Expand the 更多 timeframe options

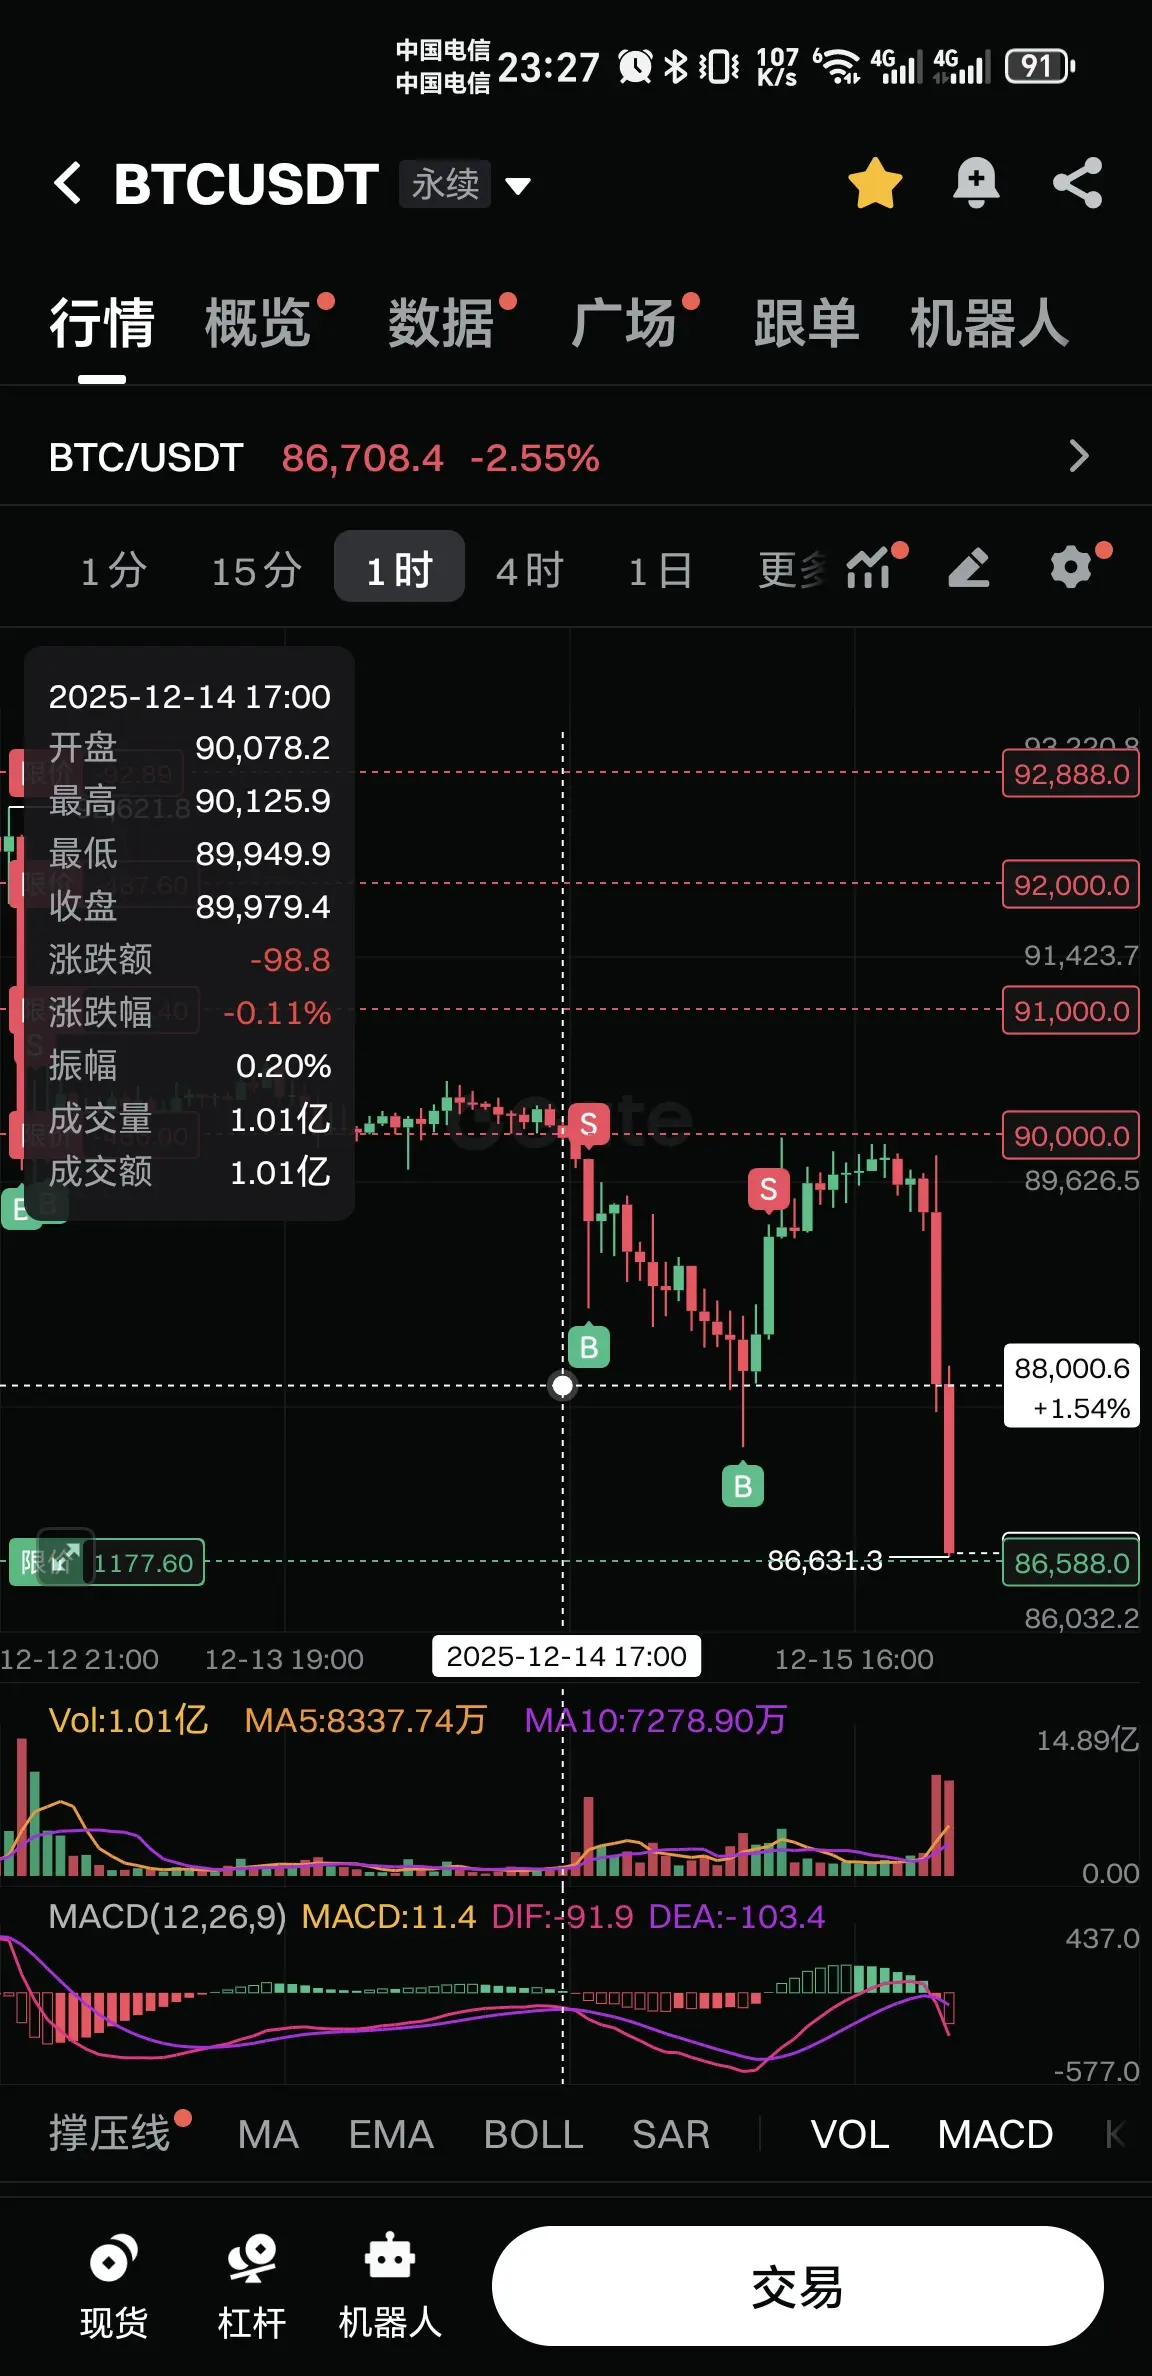click(x=791, y=570)
